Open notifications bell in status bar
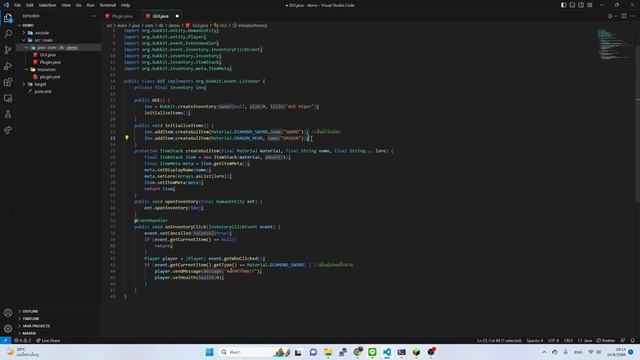The width and height of the screenshot is (640, 360). pyautogui.click(x=633, y=340)
